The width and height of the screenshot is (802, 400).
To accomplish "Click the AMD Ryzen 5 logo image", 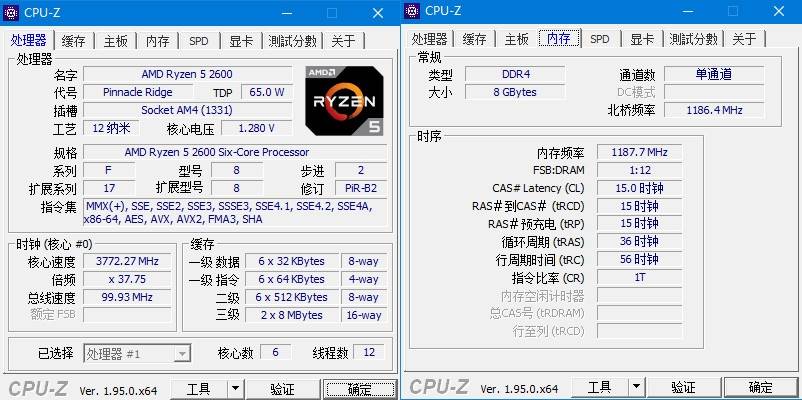I will [x=344, y=101].
